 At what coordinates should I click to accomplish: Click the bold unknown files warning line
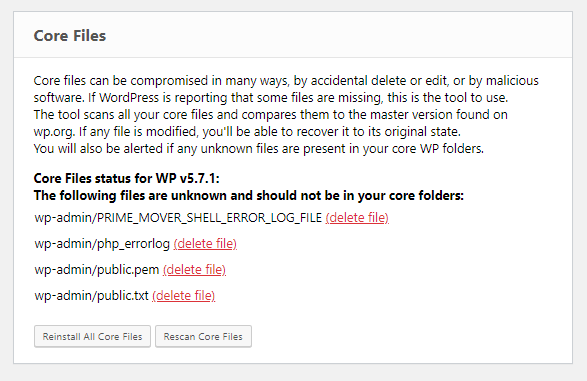click(x=249, y=195)
